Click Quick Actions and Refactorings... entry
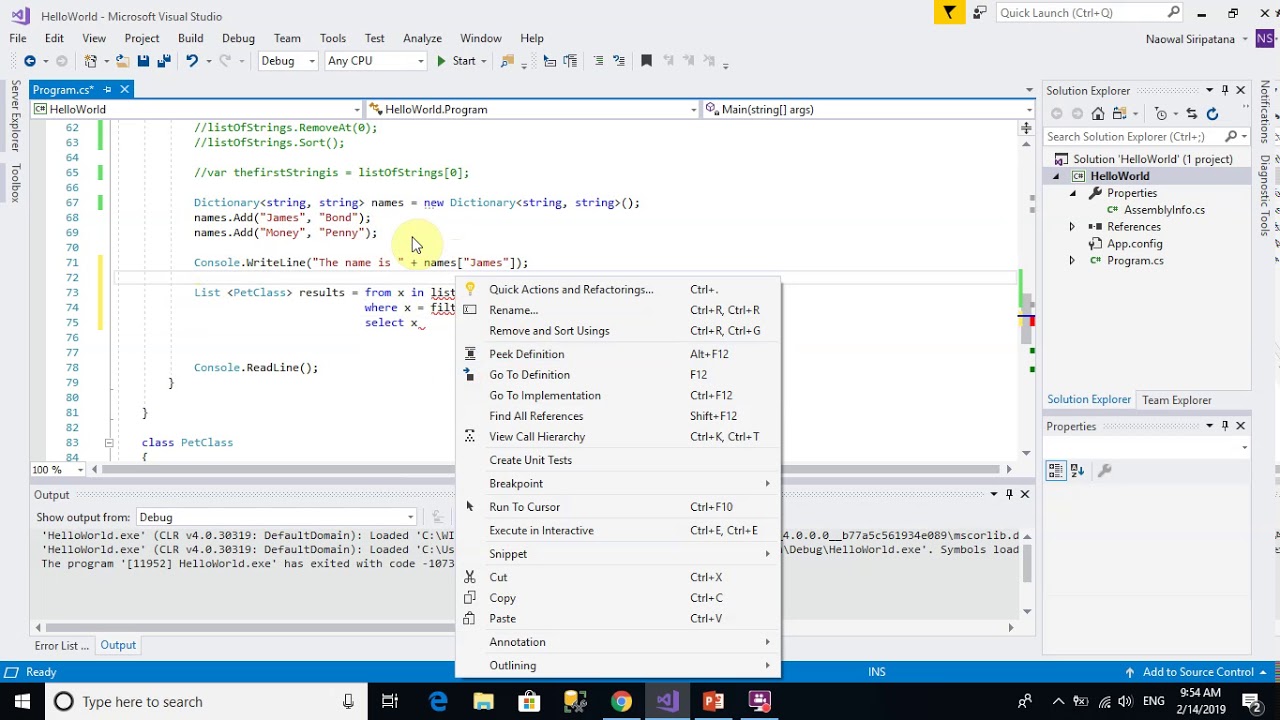This screenshot has height=720, width=1280. pyautogui.click(x=617, y=290)
